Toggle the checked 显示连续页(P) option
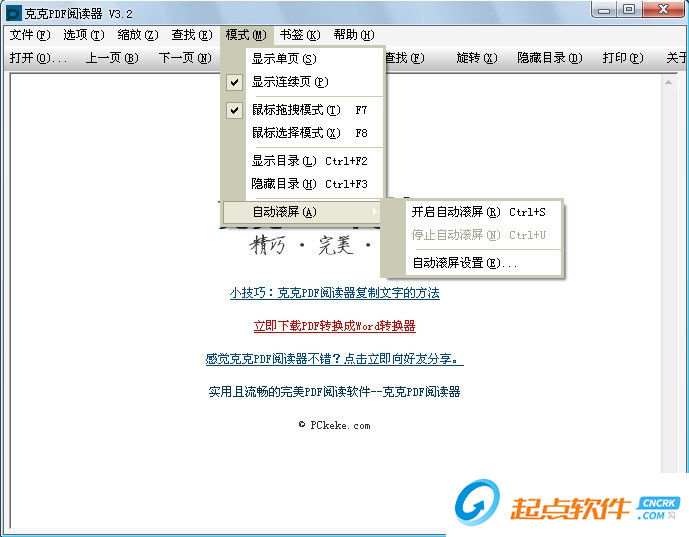This screenshot has width=689, height=537. coord(303,82)
